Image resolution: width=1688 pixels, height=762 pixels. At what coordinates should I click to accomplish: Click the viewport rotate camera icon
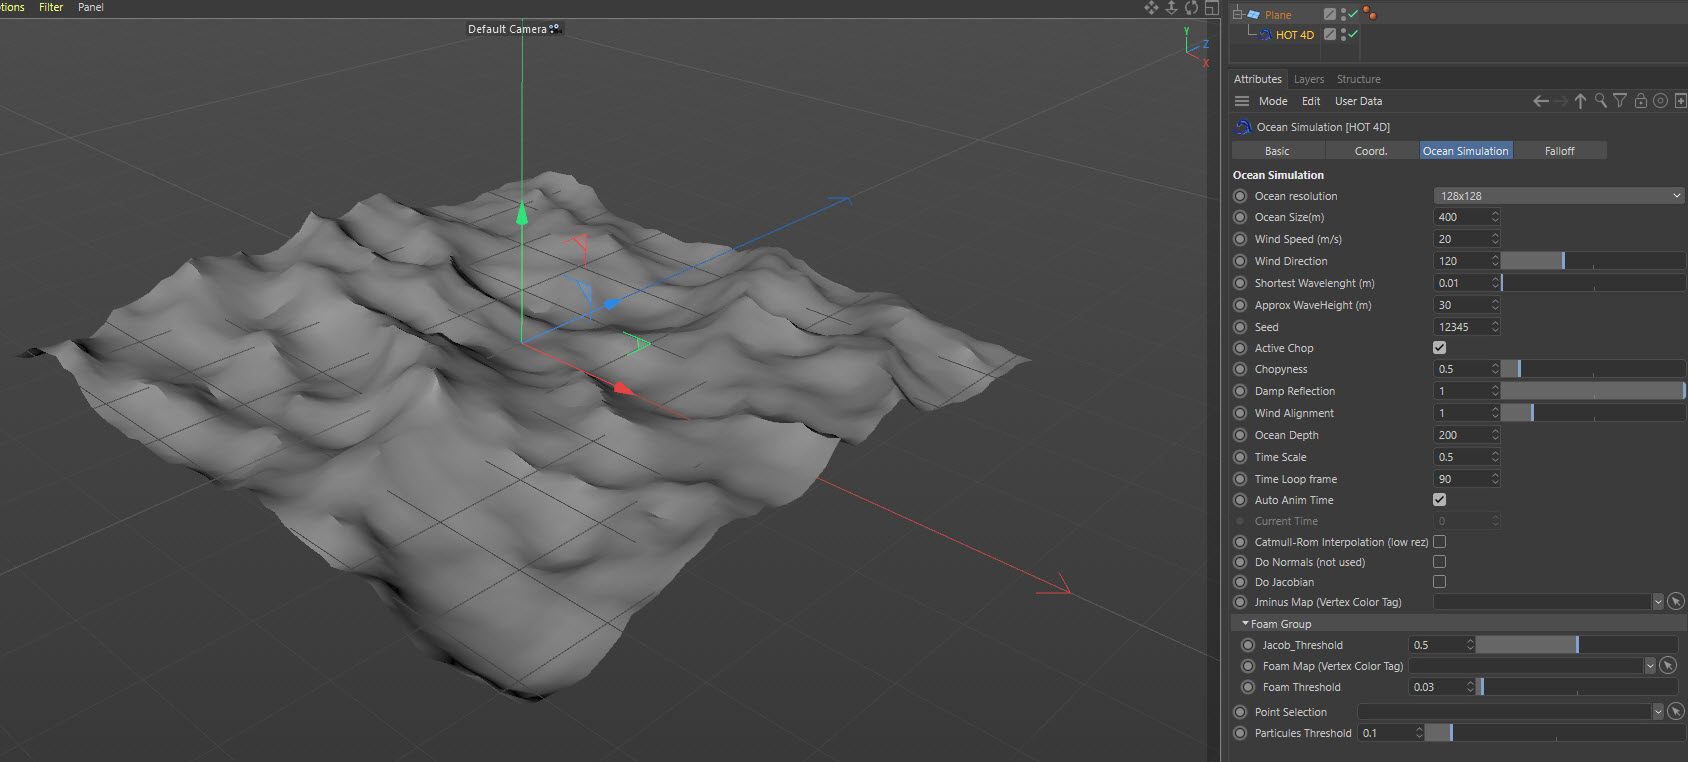coord(1191,8)
